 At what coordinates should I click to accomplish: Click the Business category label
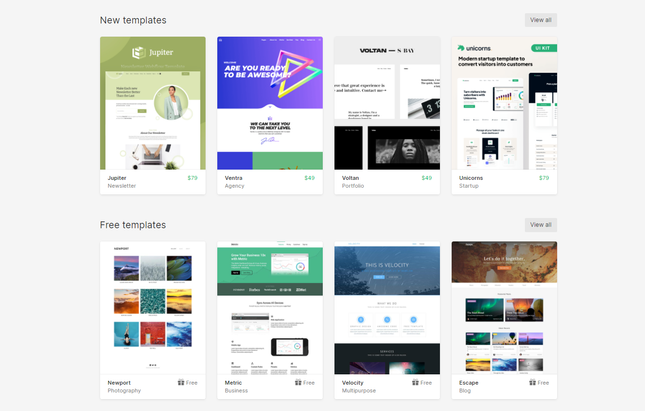click(x=237, y=391)
